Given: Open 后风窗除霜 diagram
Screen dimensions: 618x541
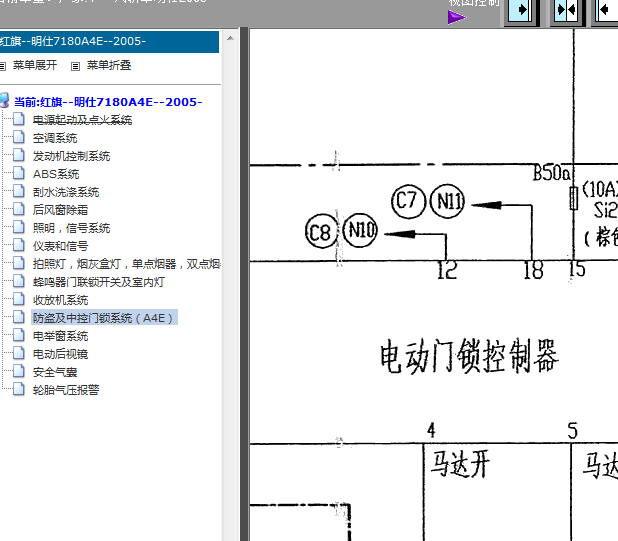Looking at the screenshot, I should [x=60, y=210].
